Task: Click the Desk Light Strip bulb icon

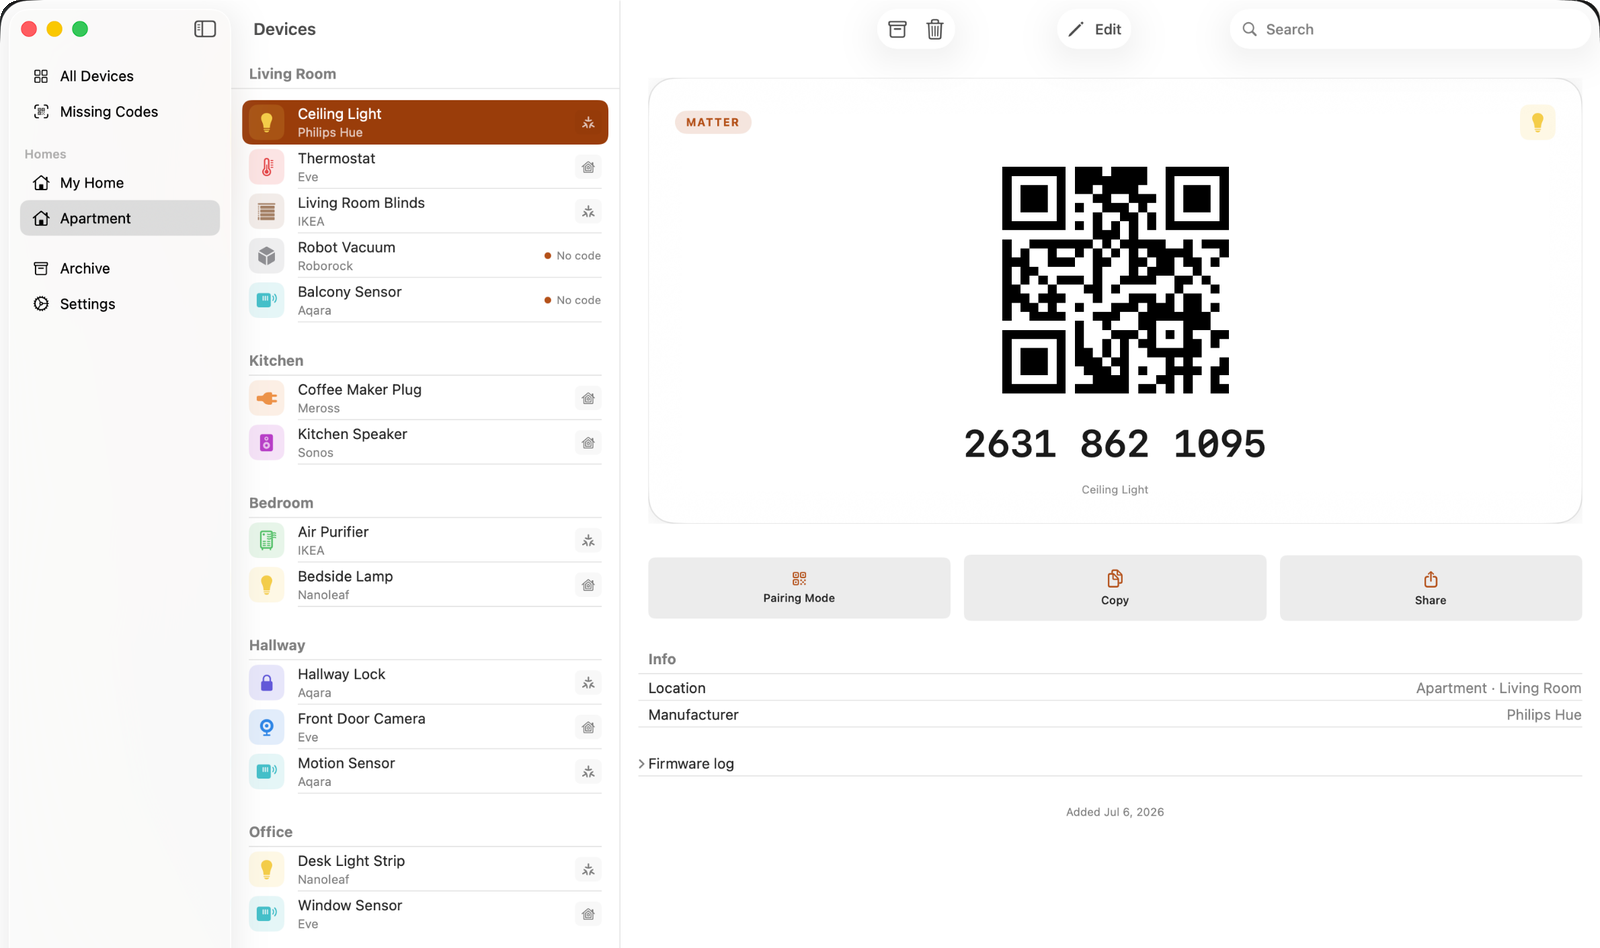Action: click(x=266, y=869)
